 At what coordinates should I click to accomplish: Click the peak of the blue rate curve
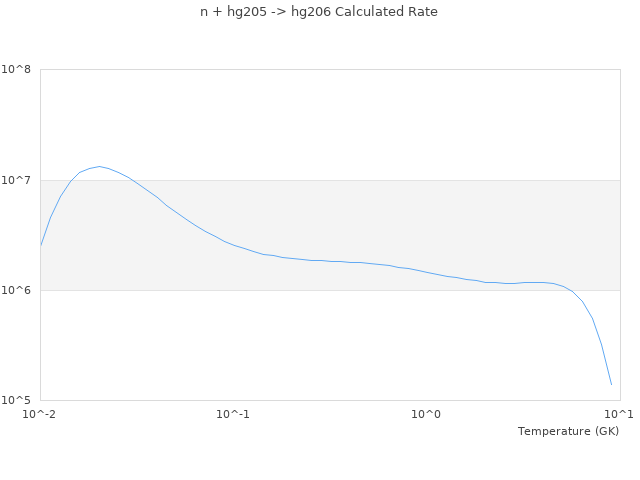pyautogui.click(x=98, y=166)
